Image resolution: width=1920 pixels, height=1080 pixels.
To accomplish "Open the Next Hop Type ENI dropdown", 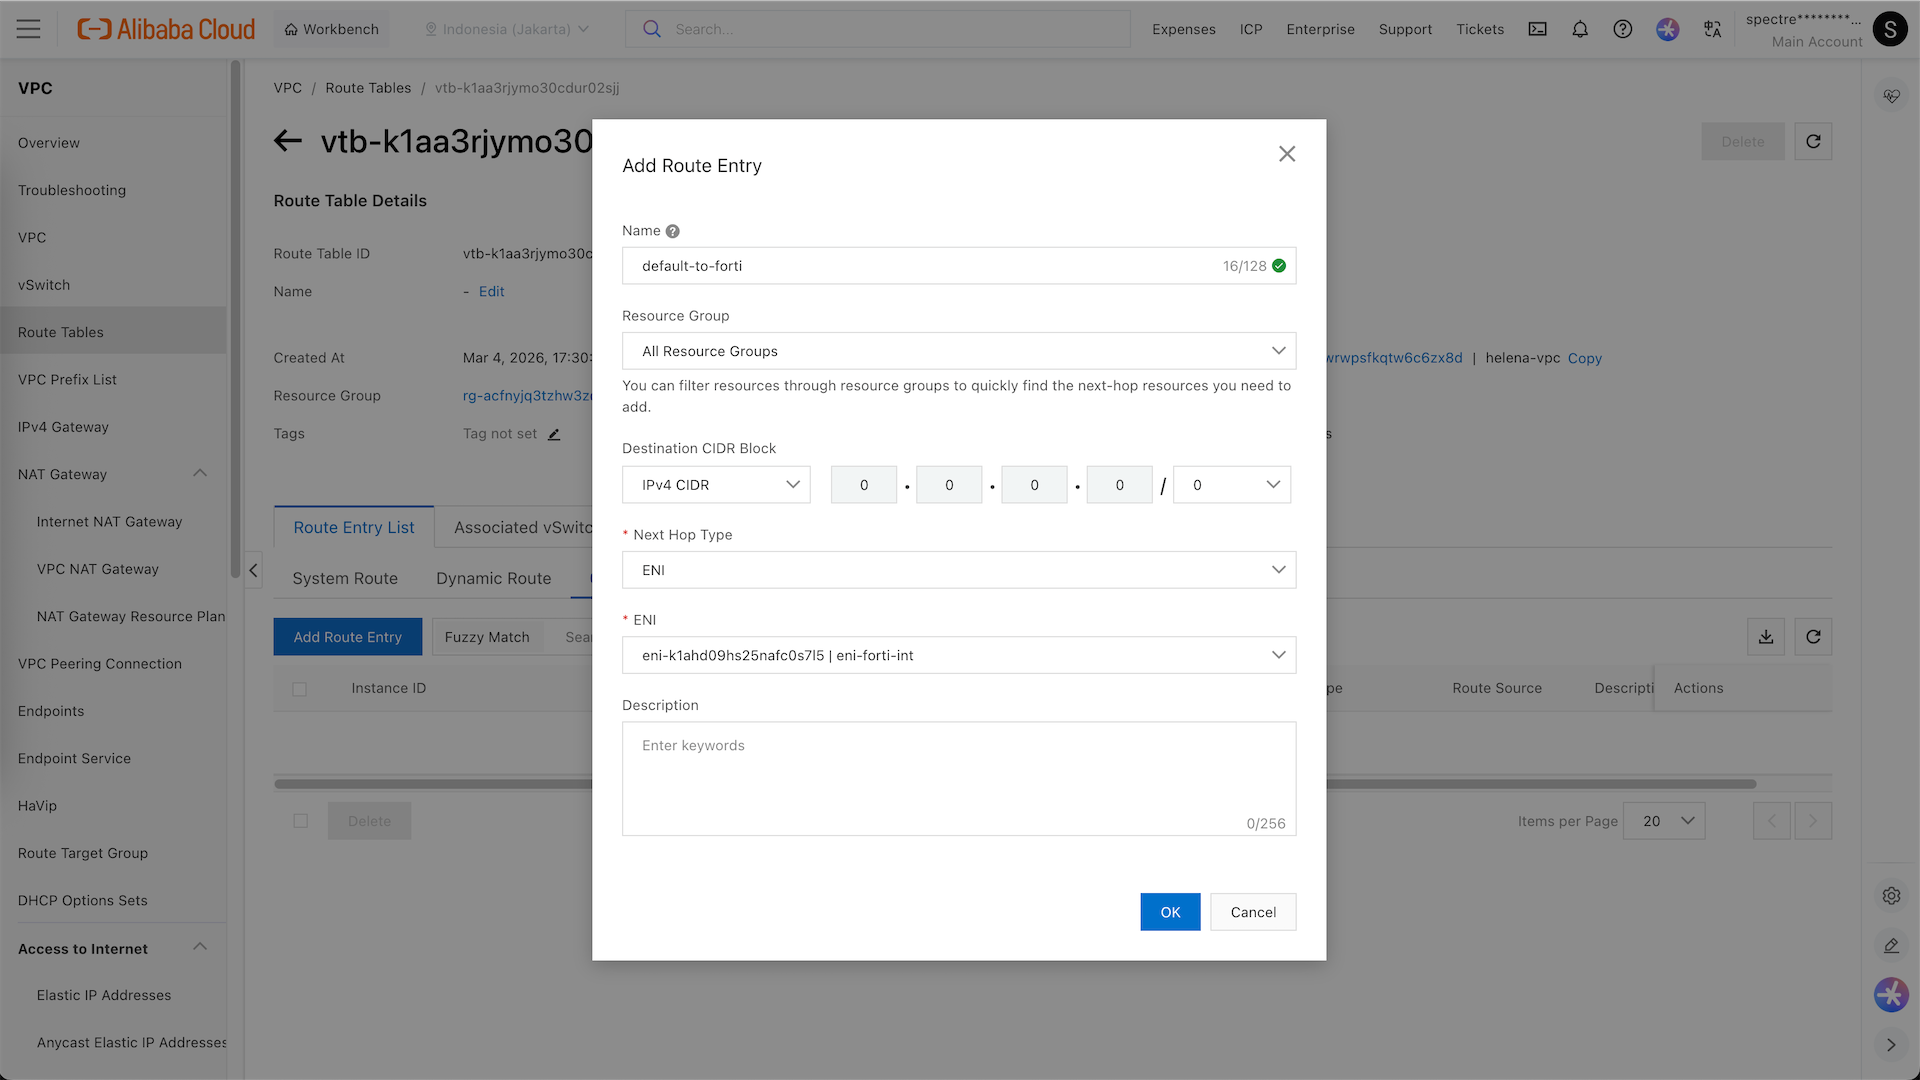I will (958, 570).
